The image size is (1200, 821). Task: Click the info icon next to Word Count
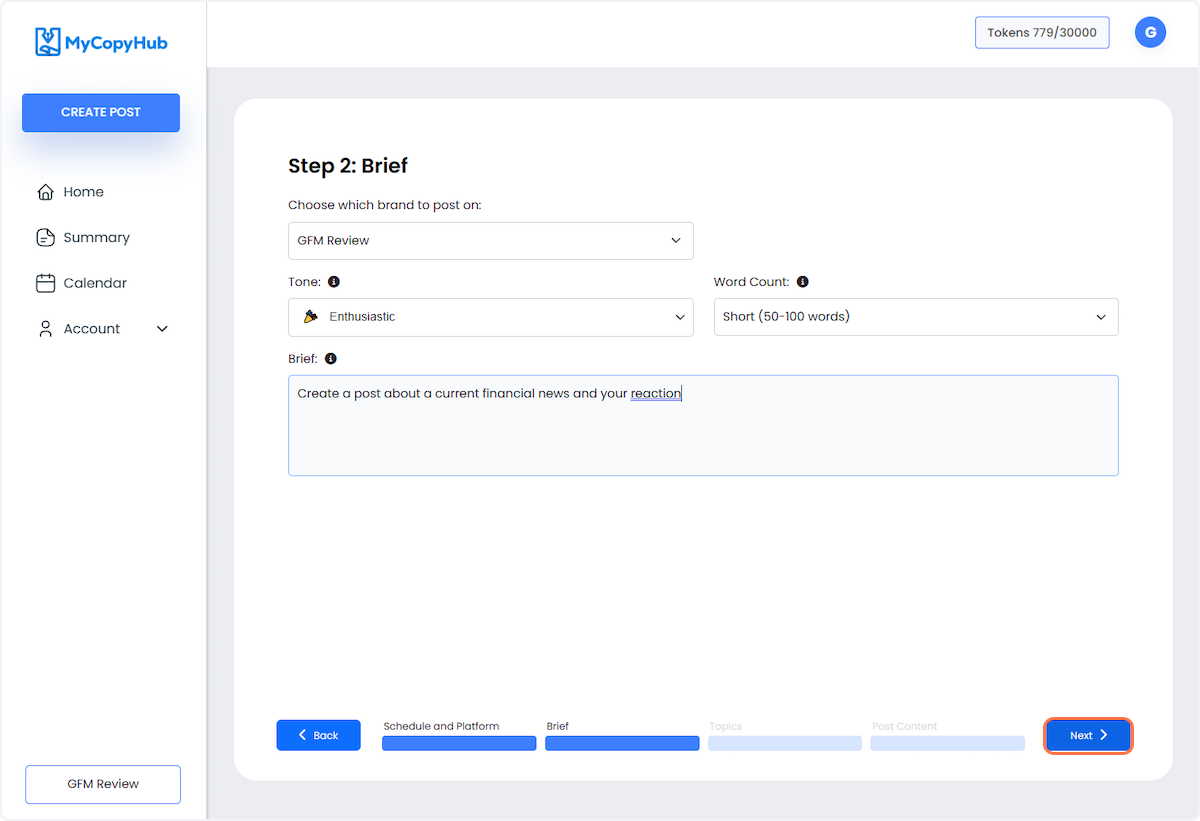click(803, 282)
